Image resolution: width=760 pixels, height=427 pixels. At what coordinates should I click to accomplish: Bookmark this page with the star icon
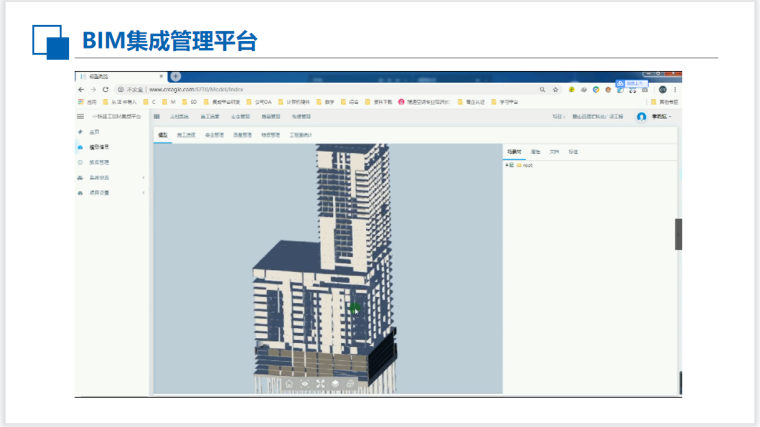click(555, 89)
